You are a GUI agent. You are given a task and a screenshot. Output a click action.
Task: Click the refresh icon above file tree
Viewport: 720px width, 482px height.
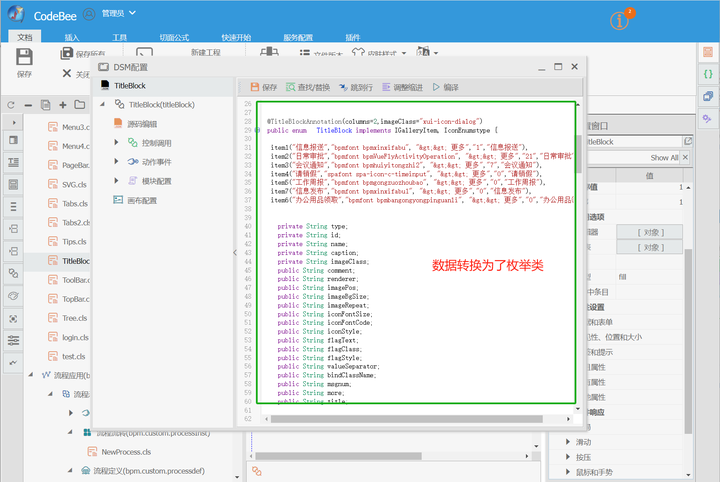11,105
